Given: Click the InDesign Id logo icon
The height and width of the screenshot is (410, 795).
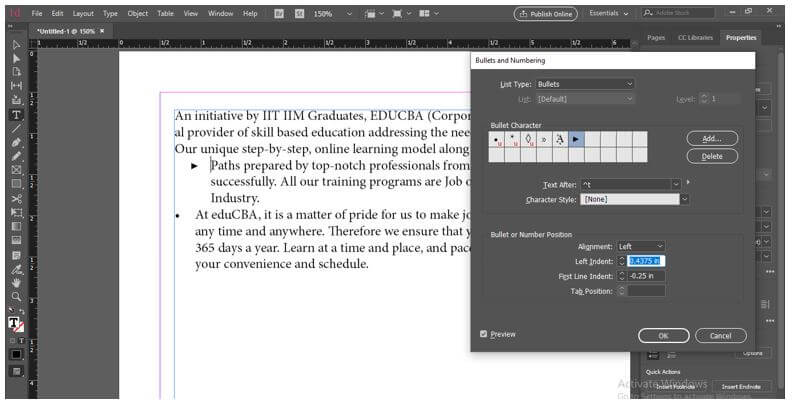Looking at the screenshot, I should [x=15, y=13].
